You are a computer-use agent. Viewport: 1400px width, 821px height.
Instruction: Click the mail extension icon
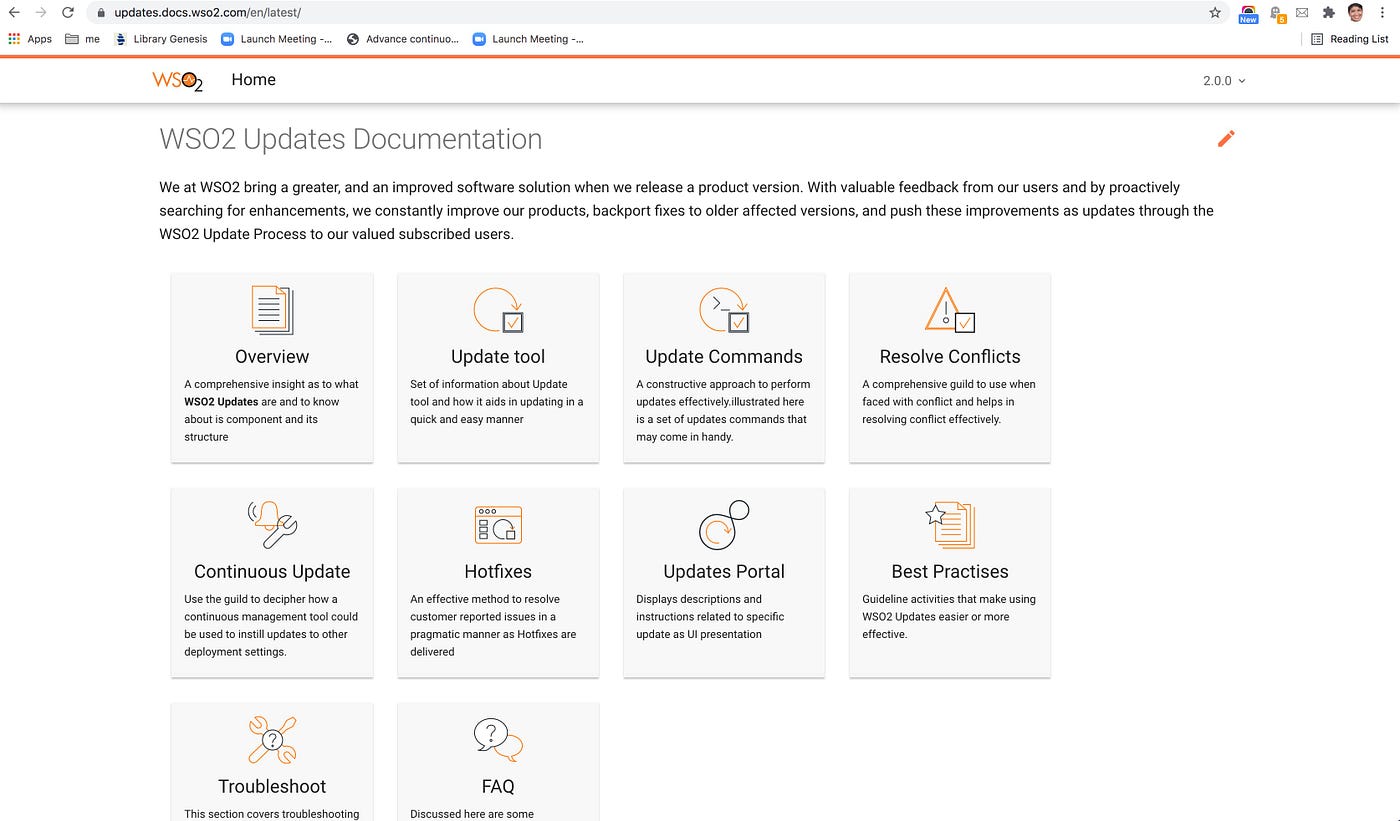[1302, 13]
